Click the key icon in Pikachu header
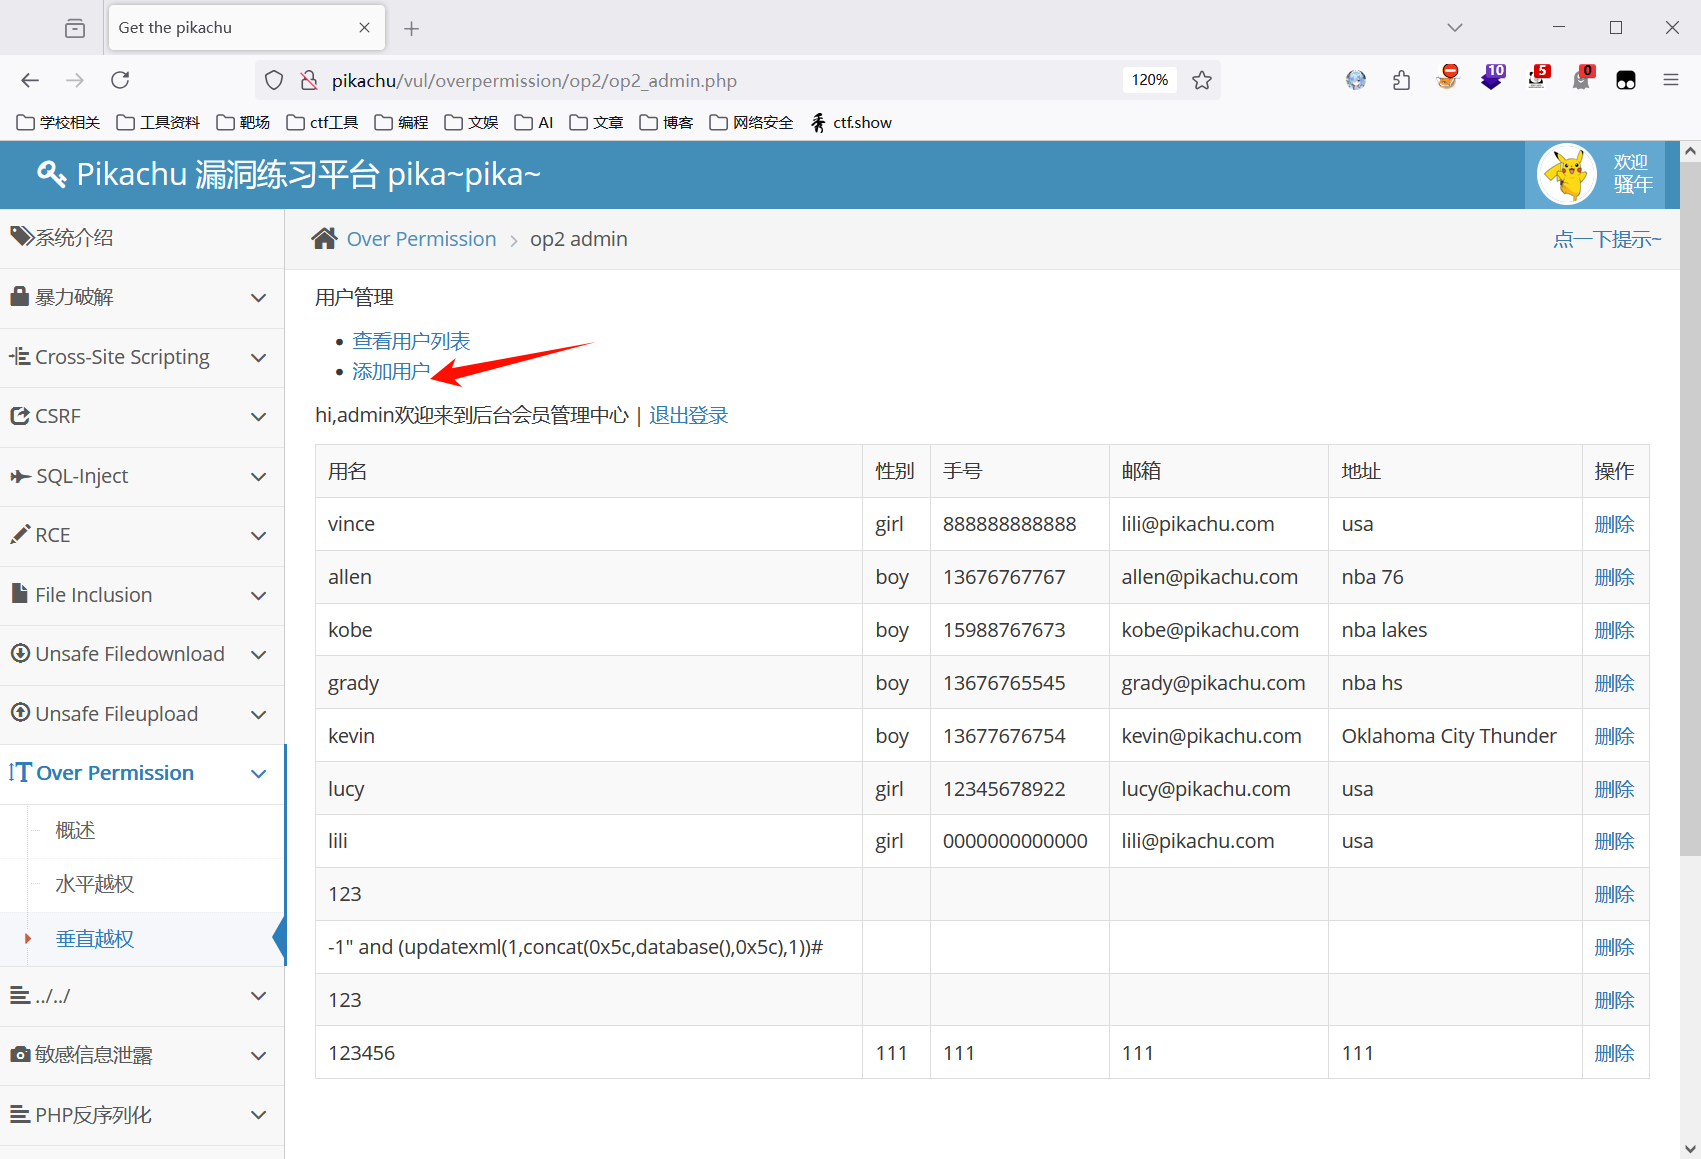Screen dimensions: 1701x1159 pos(51,174)
